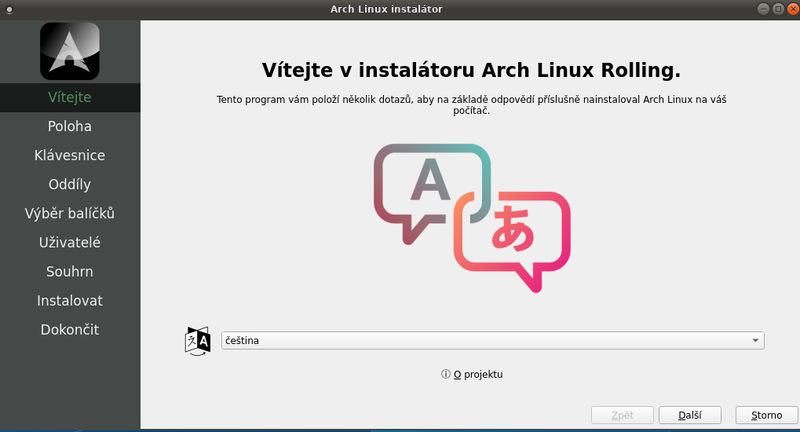800x432 pixels.
Task: Maximize the installer window
Action: [x=776, y=8]
